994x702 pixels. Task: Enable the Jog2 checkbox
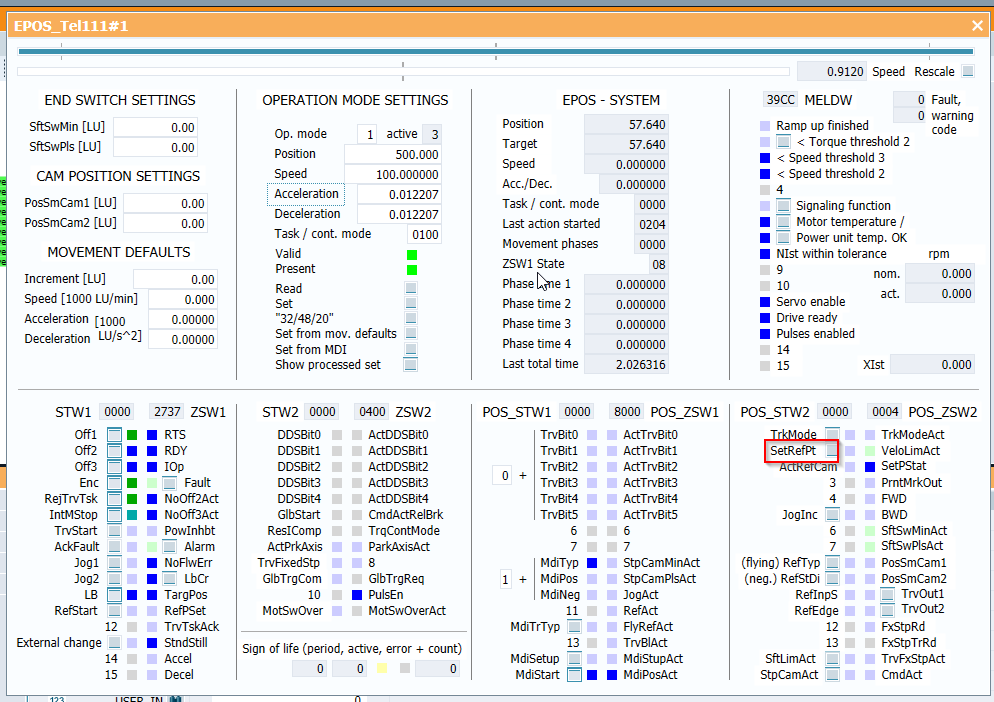114,579
